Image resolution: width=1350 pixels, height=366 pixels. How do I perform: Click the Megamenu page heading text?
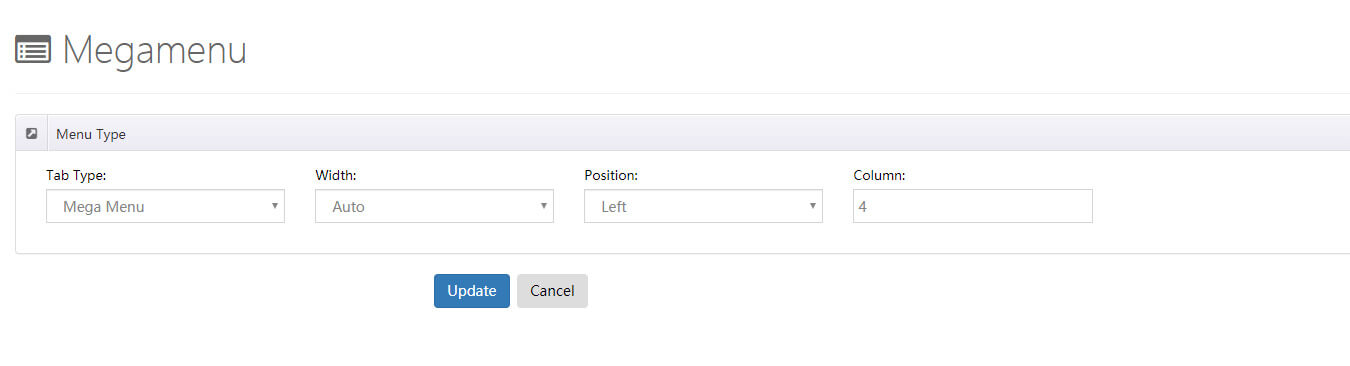pos(155,50)
